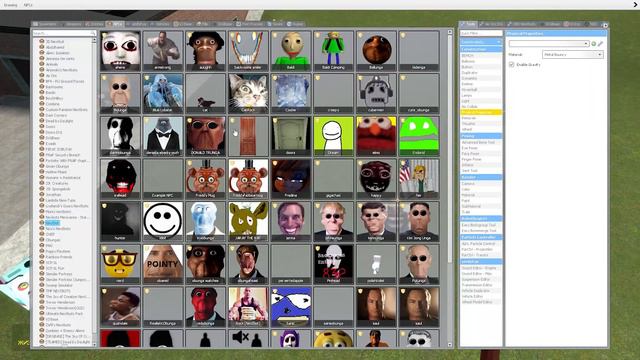The height and width of the screenshot is (360, 640).
Task: Spawn the Baldi NPC thumbnail
Action: click(x=291, y=51)
